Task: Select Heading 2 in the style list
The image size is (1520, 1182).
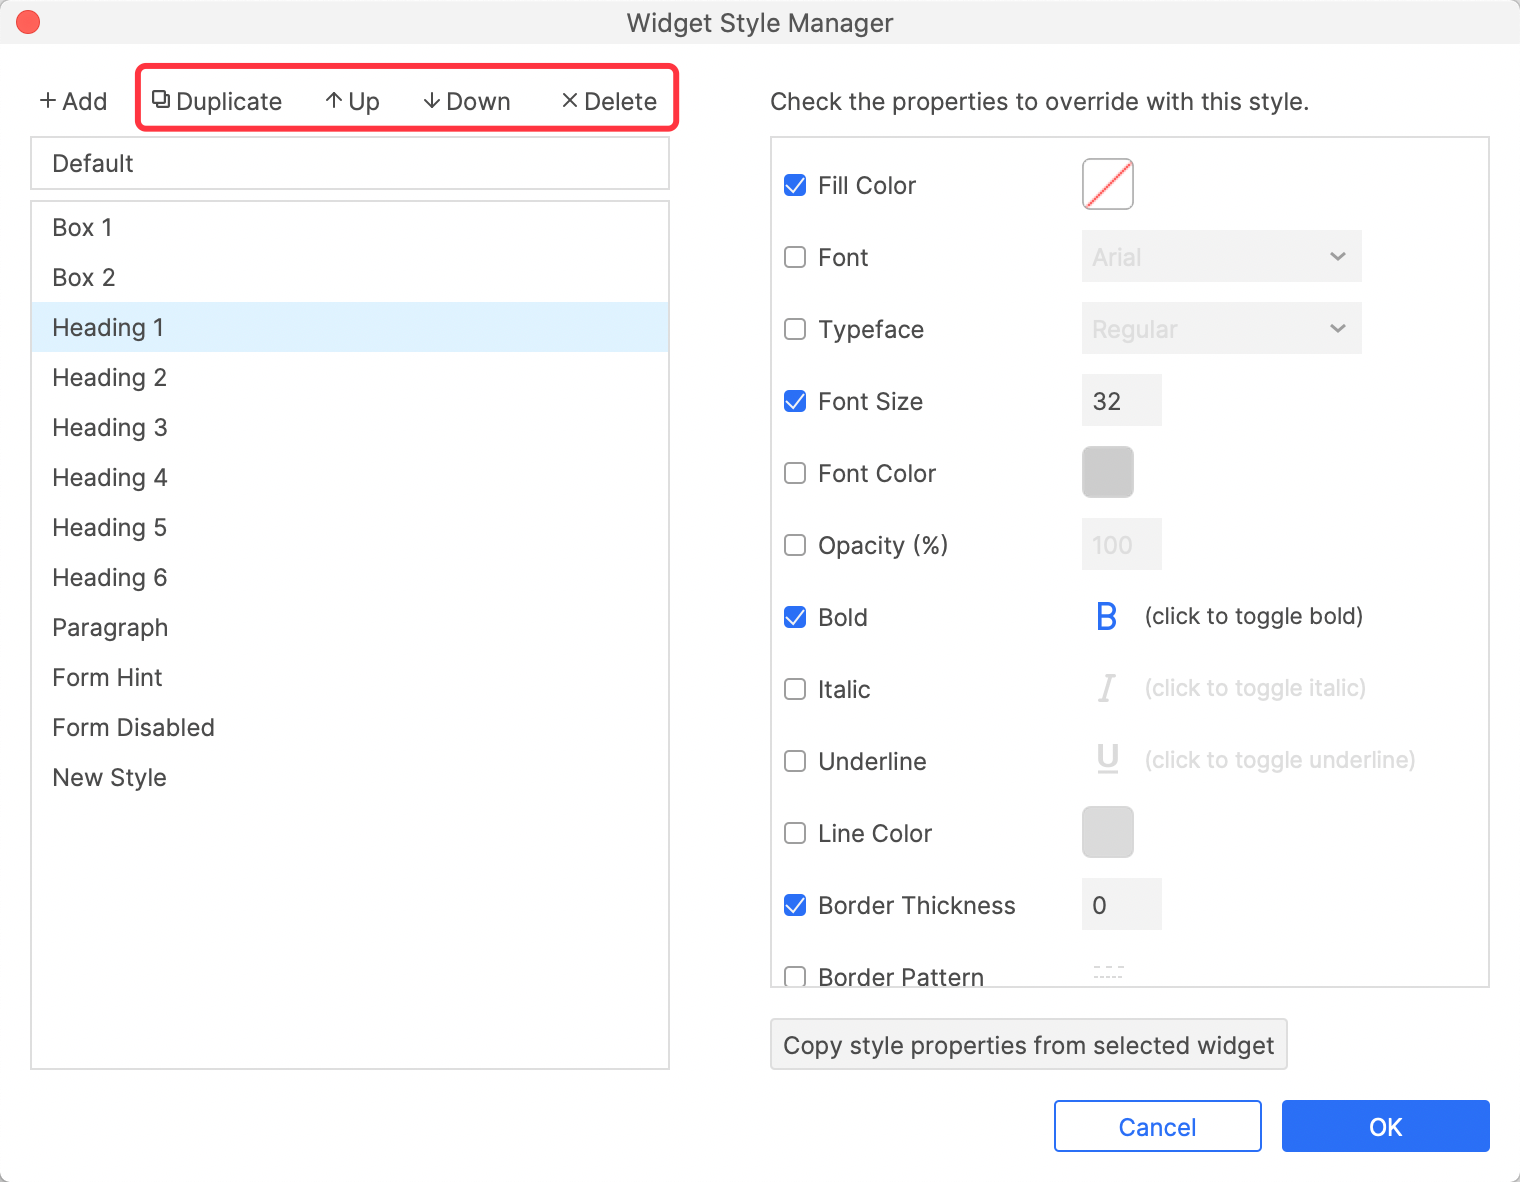Action: (110, 378)
